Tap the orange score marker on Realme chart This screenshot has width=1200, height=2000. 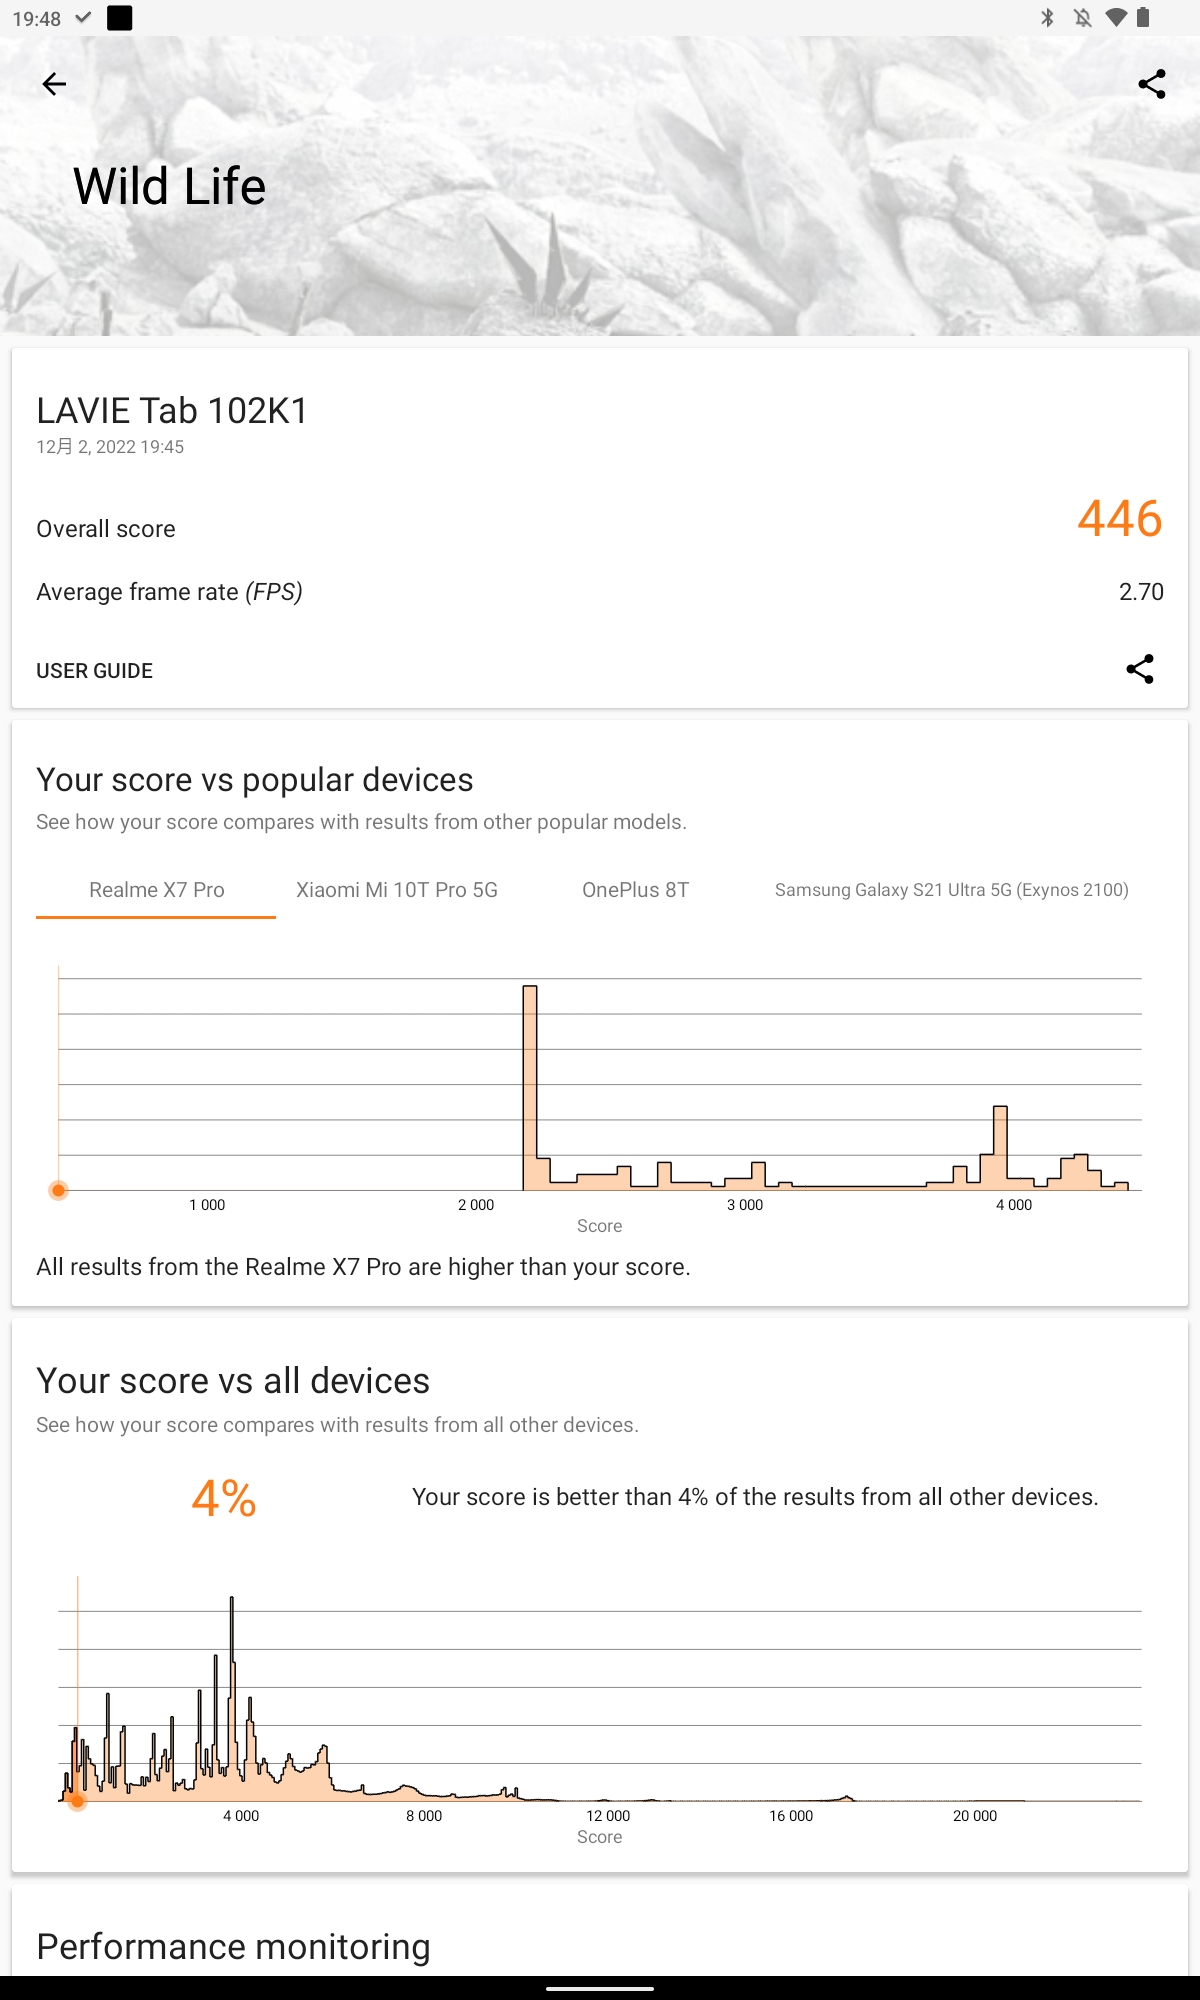click(x=59, y=1190)
